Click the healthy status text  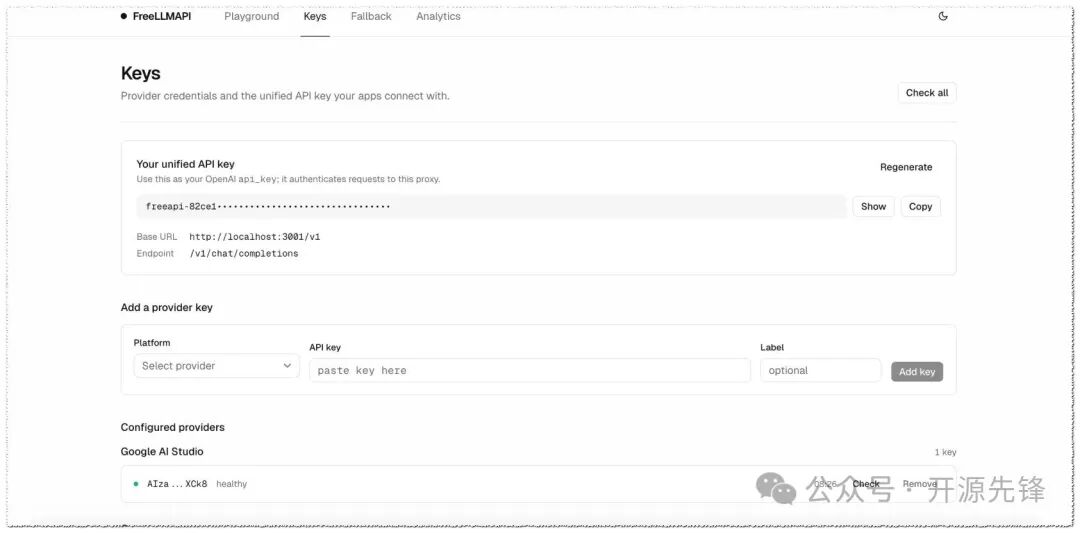click(231, 484)
